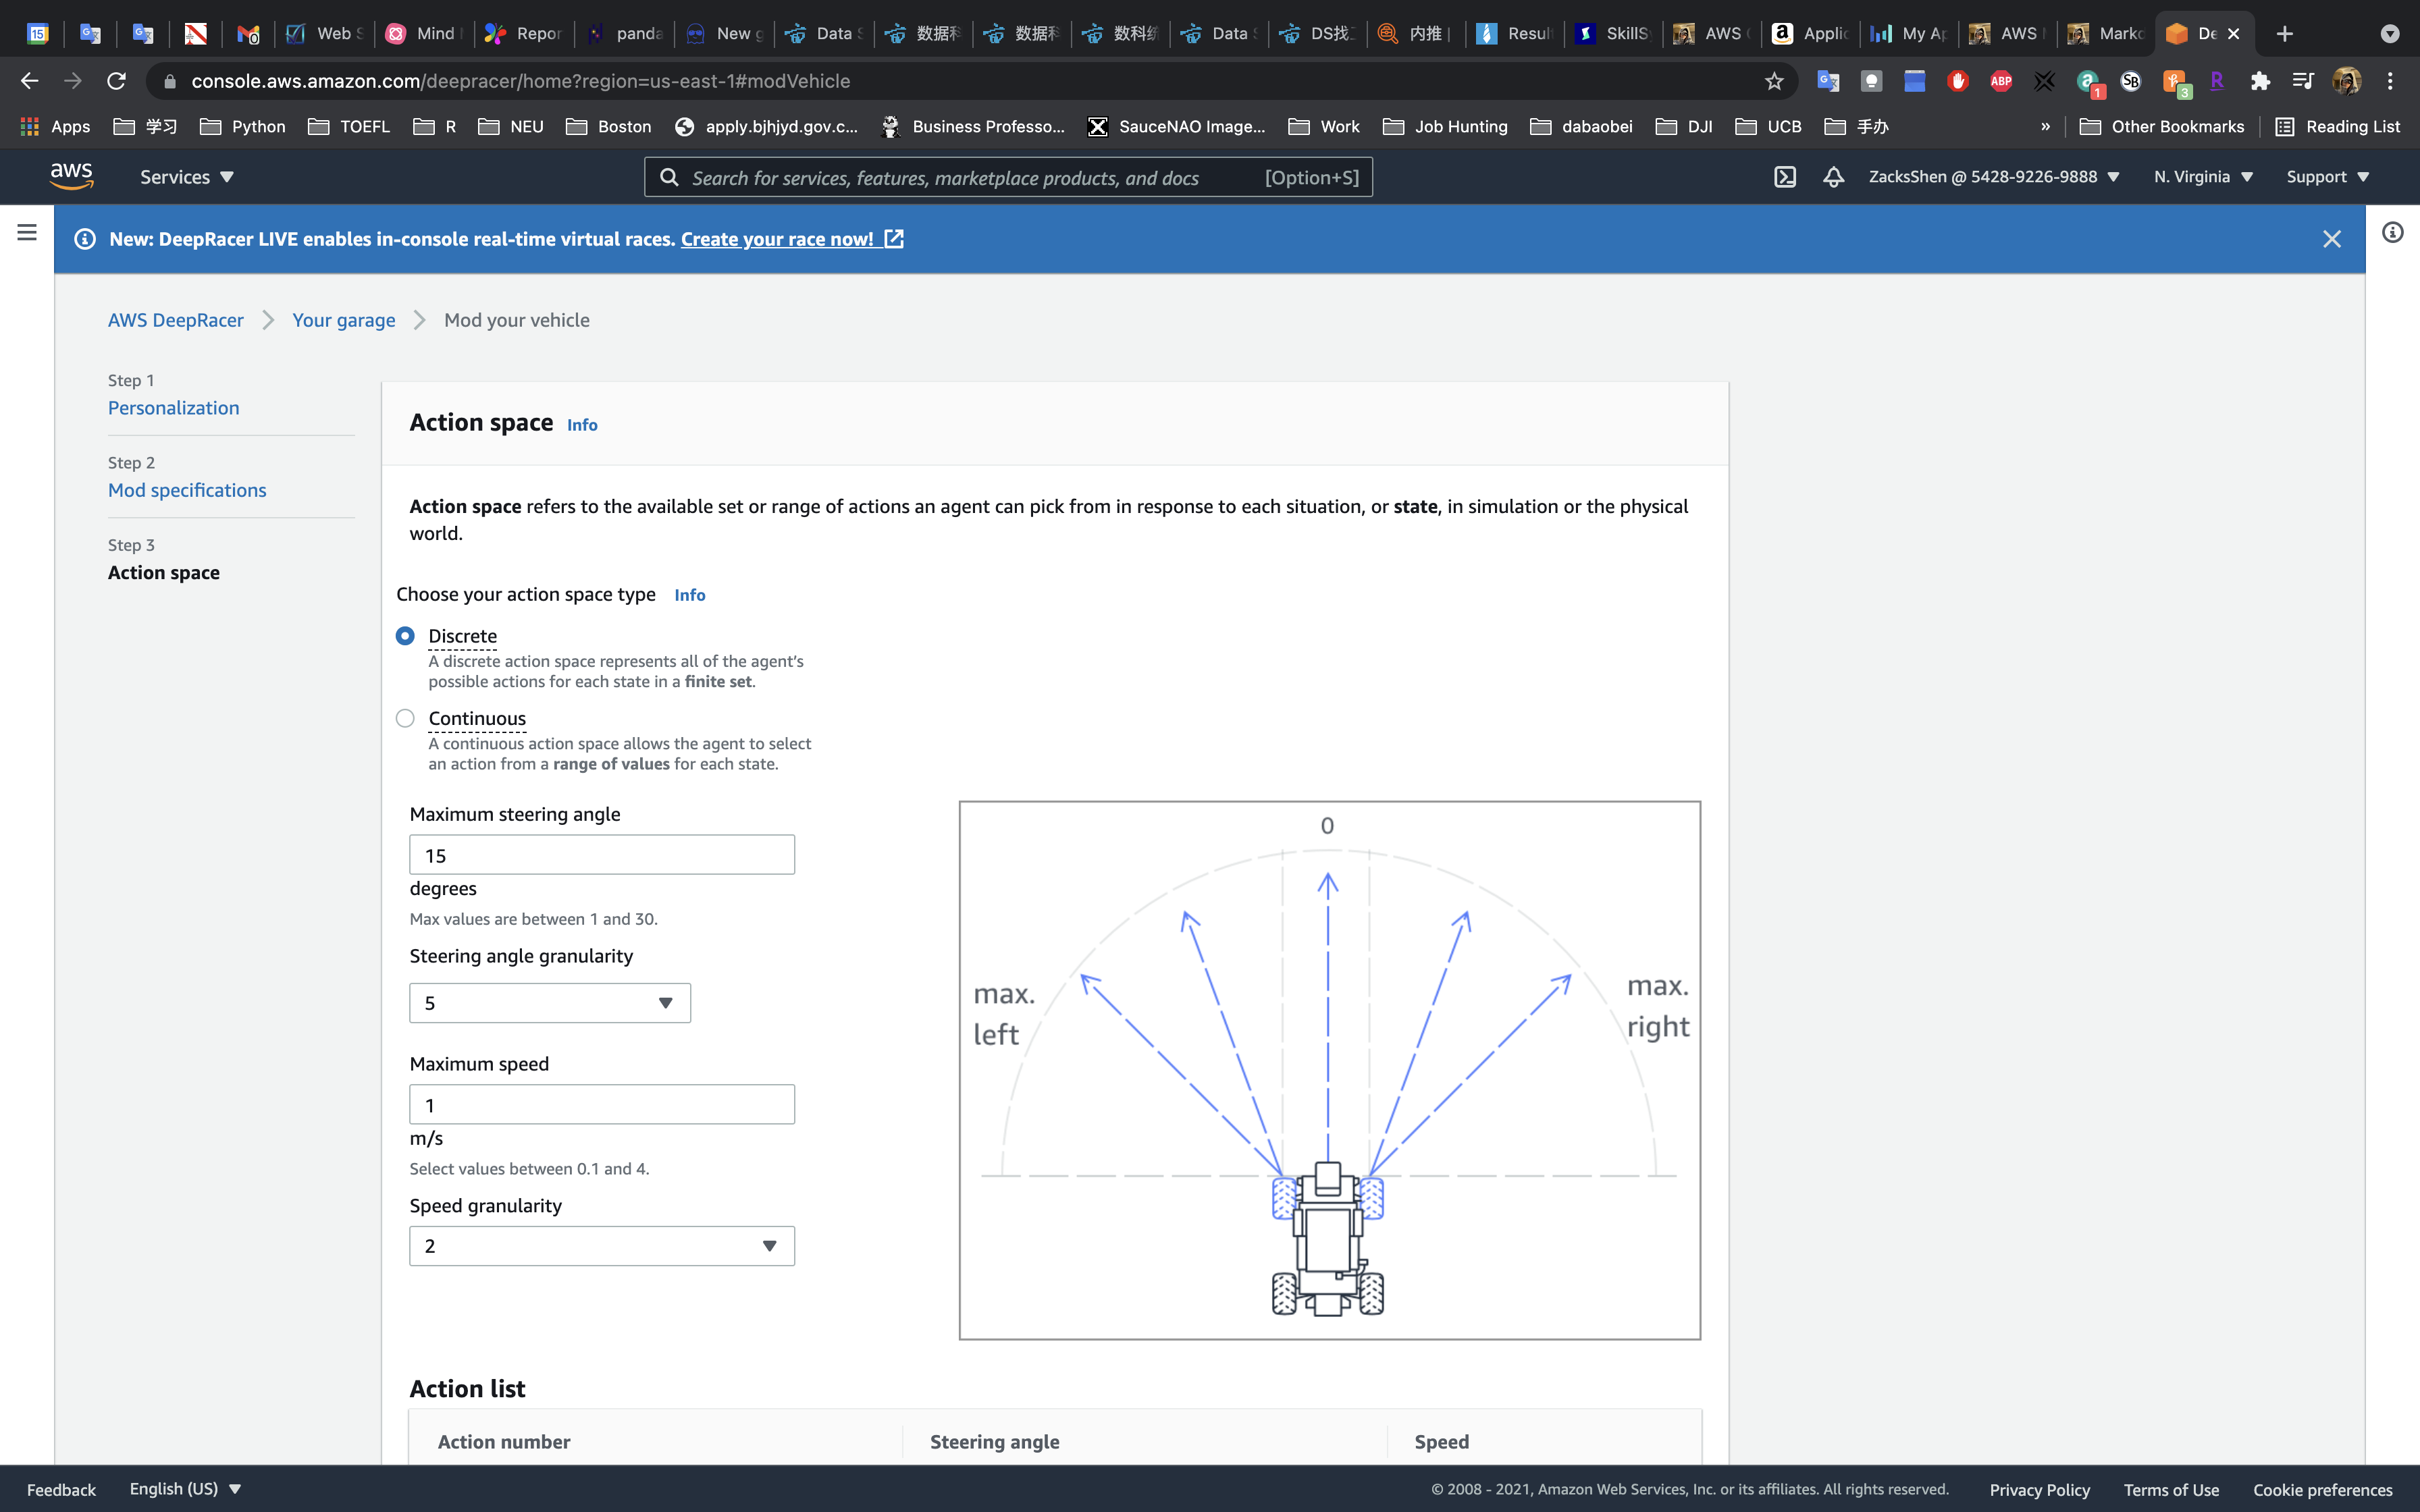Screen dimensions: 2420x1512
Task: Expand Steering angle granularity dropdown
Action: click(x=549, y=1003)
